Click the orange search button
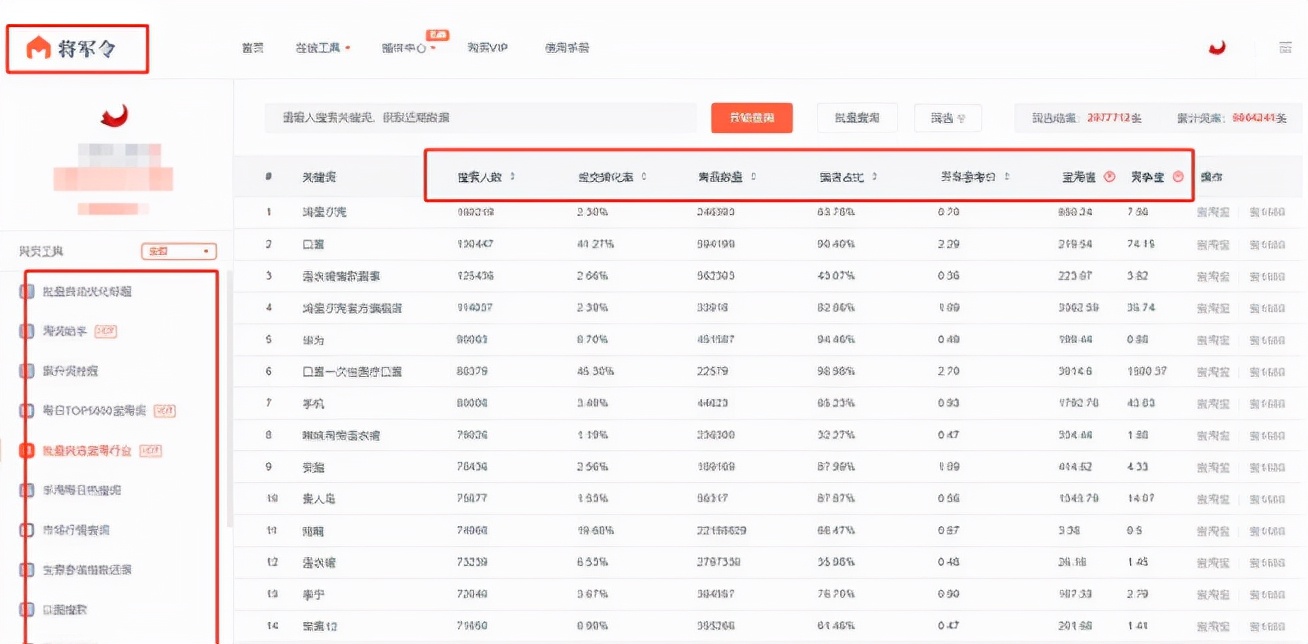This screenshot has width=1308, height=644. click(x=752, y=118)
